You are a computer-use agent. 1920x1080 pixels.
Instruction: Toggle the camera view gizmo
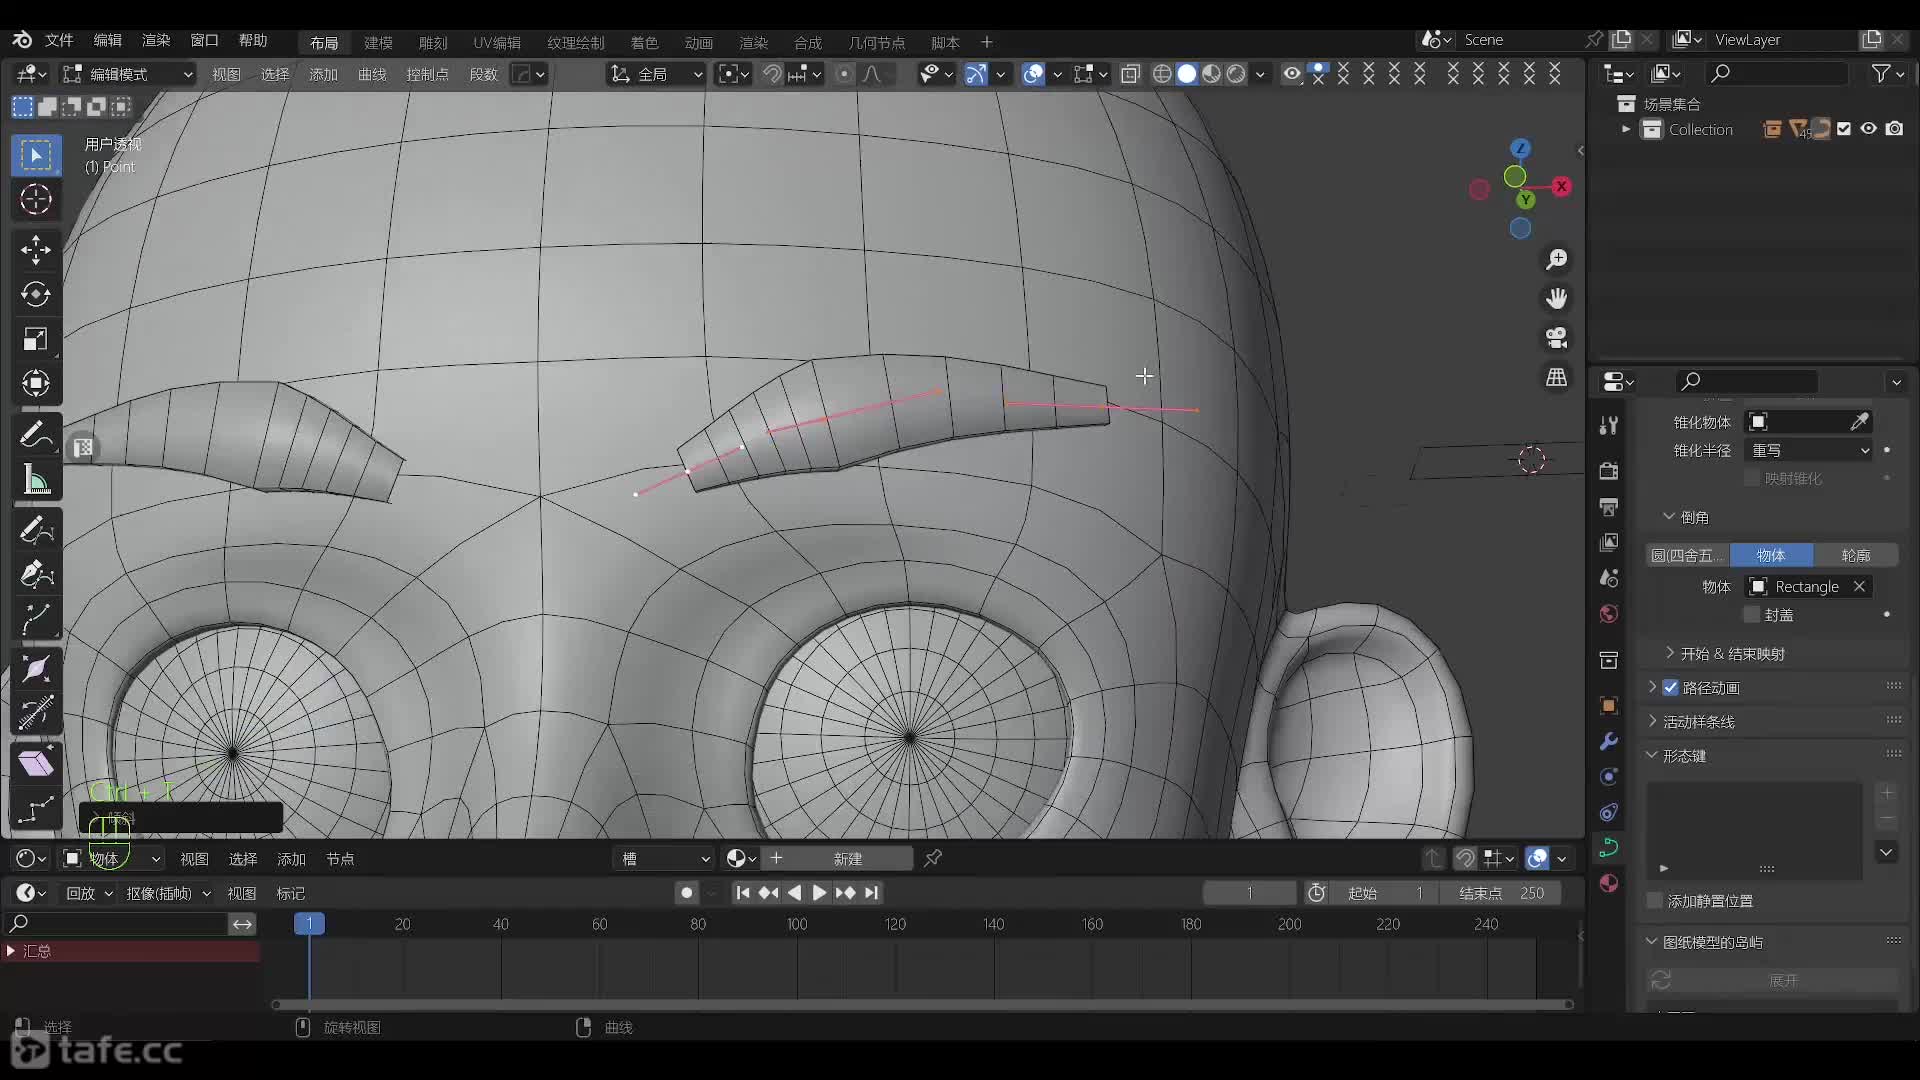click(1557, 338)
